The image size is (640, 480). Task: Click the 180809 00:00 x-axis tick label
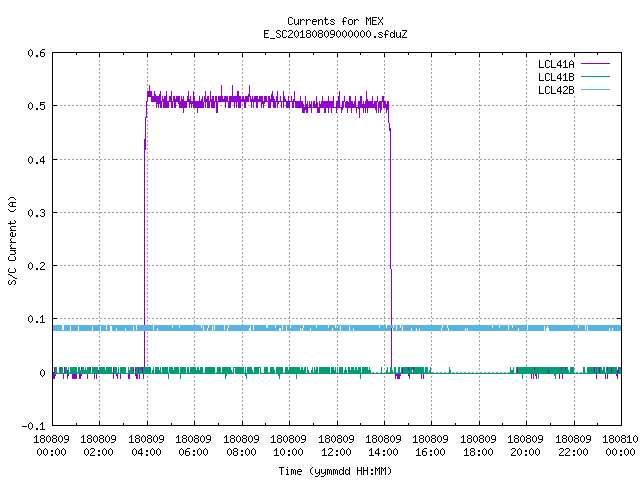coord(51,446)
